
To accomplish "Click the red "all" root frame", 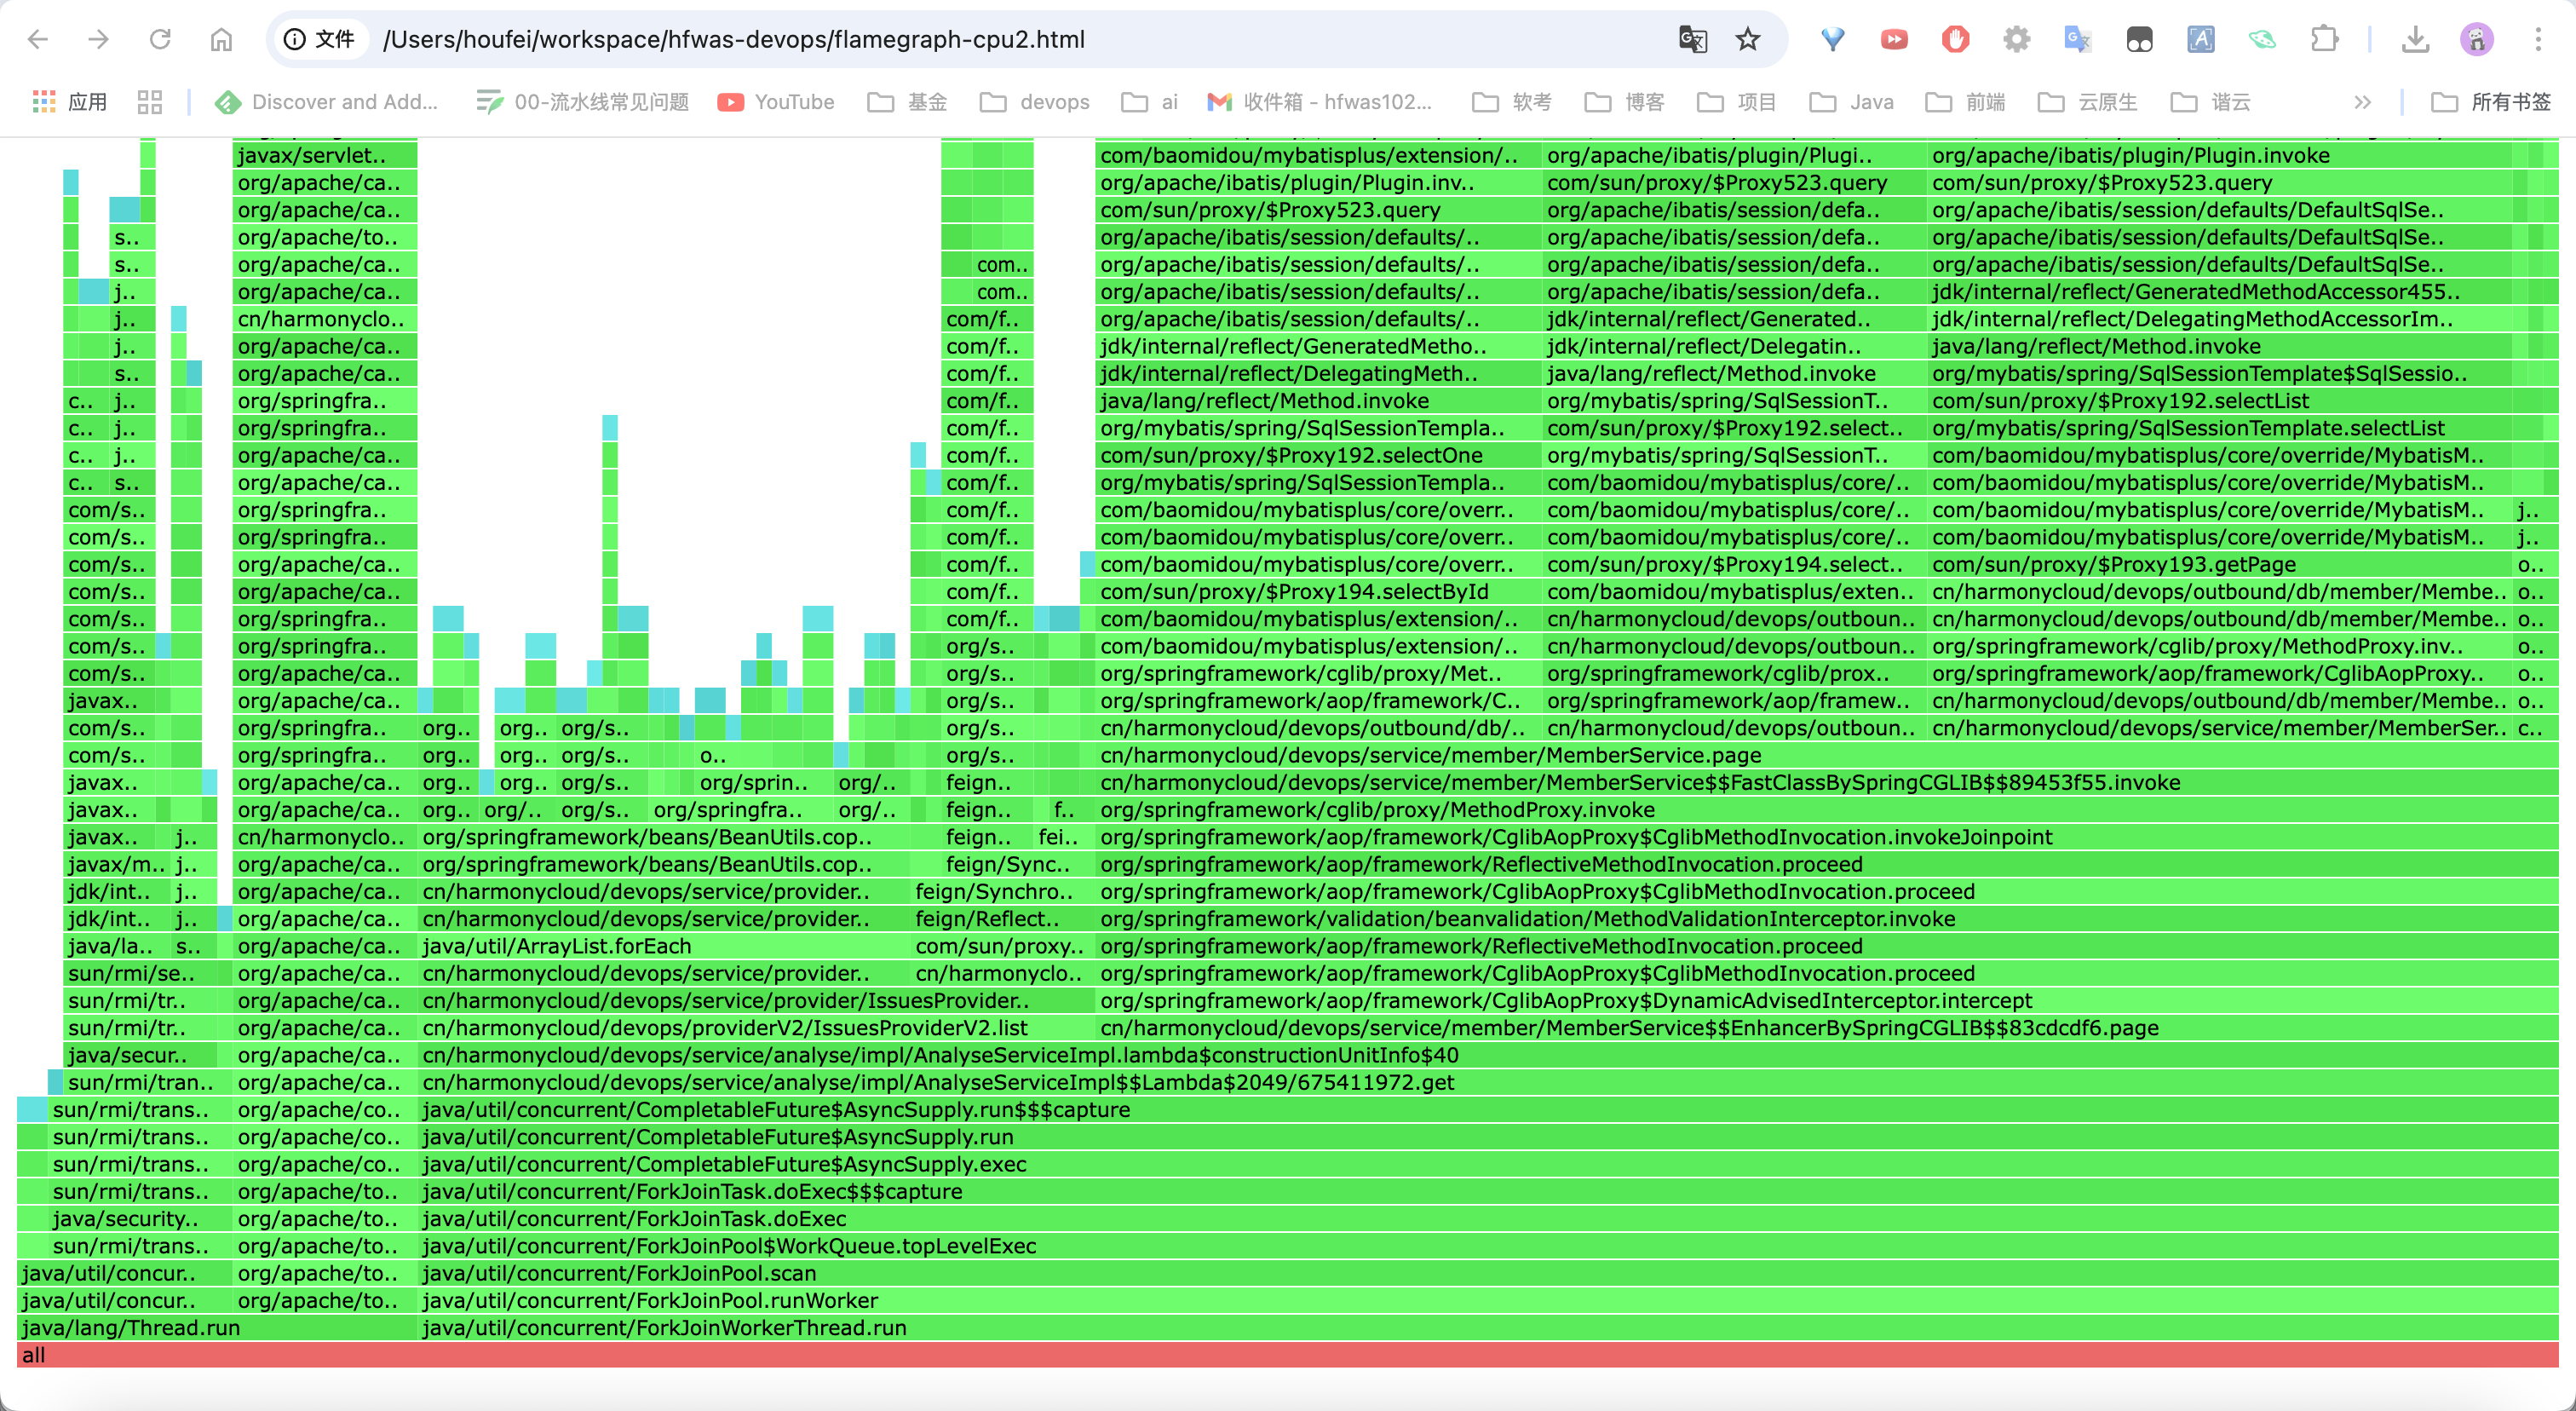I will (1287, 1355).
